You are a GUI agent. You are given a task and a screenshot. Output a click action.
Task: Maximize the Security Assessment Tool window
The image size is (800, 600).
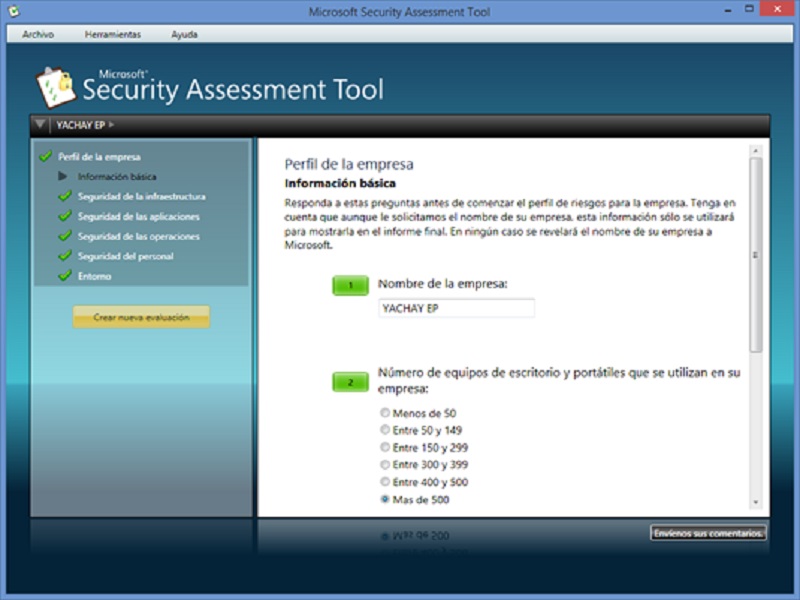pos(749,9)
